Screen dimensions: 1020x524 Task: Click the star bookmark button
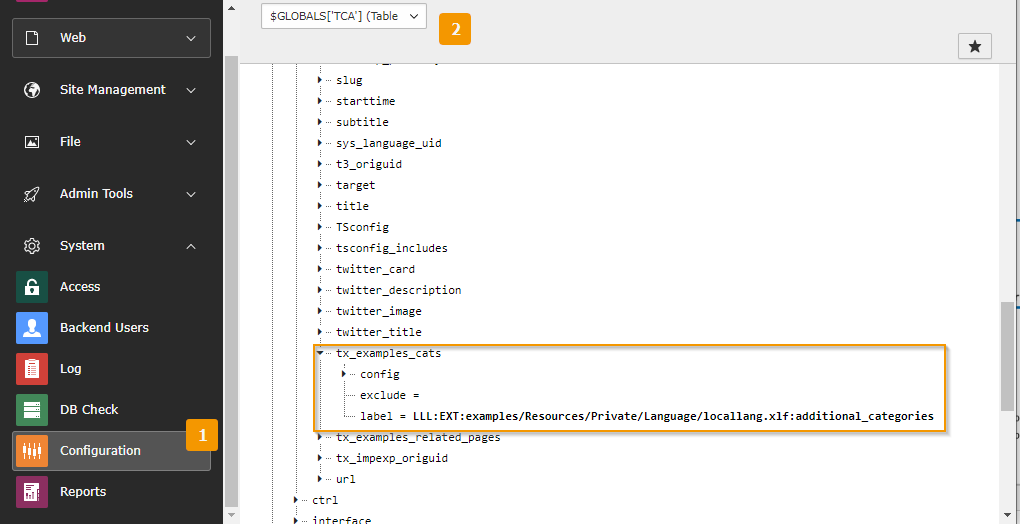974,46
